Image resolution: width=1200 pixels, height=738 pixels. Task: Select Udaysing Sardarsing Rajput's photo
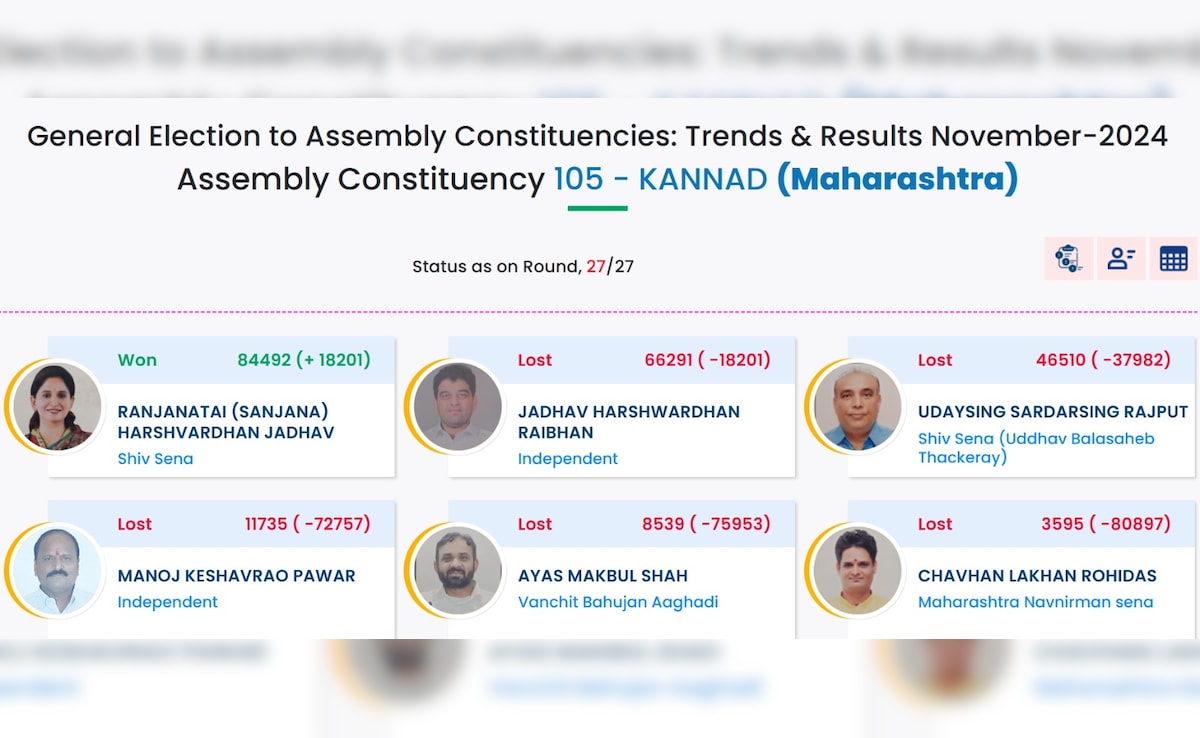coord(857,406)
